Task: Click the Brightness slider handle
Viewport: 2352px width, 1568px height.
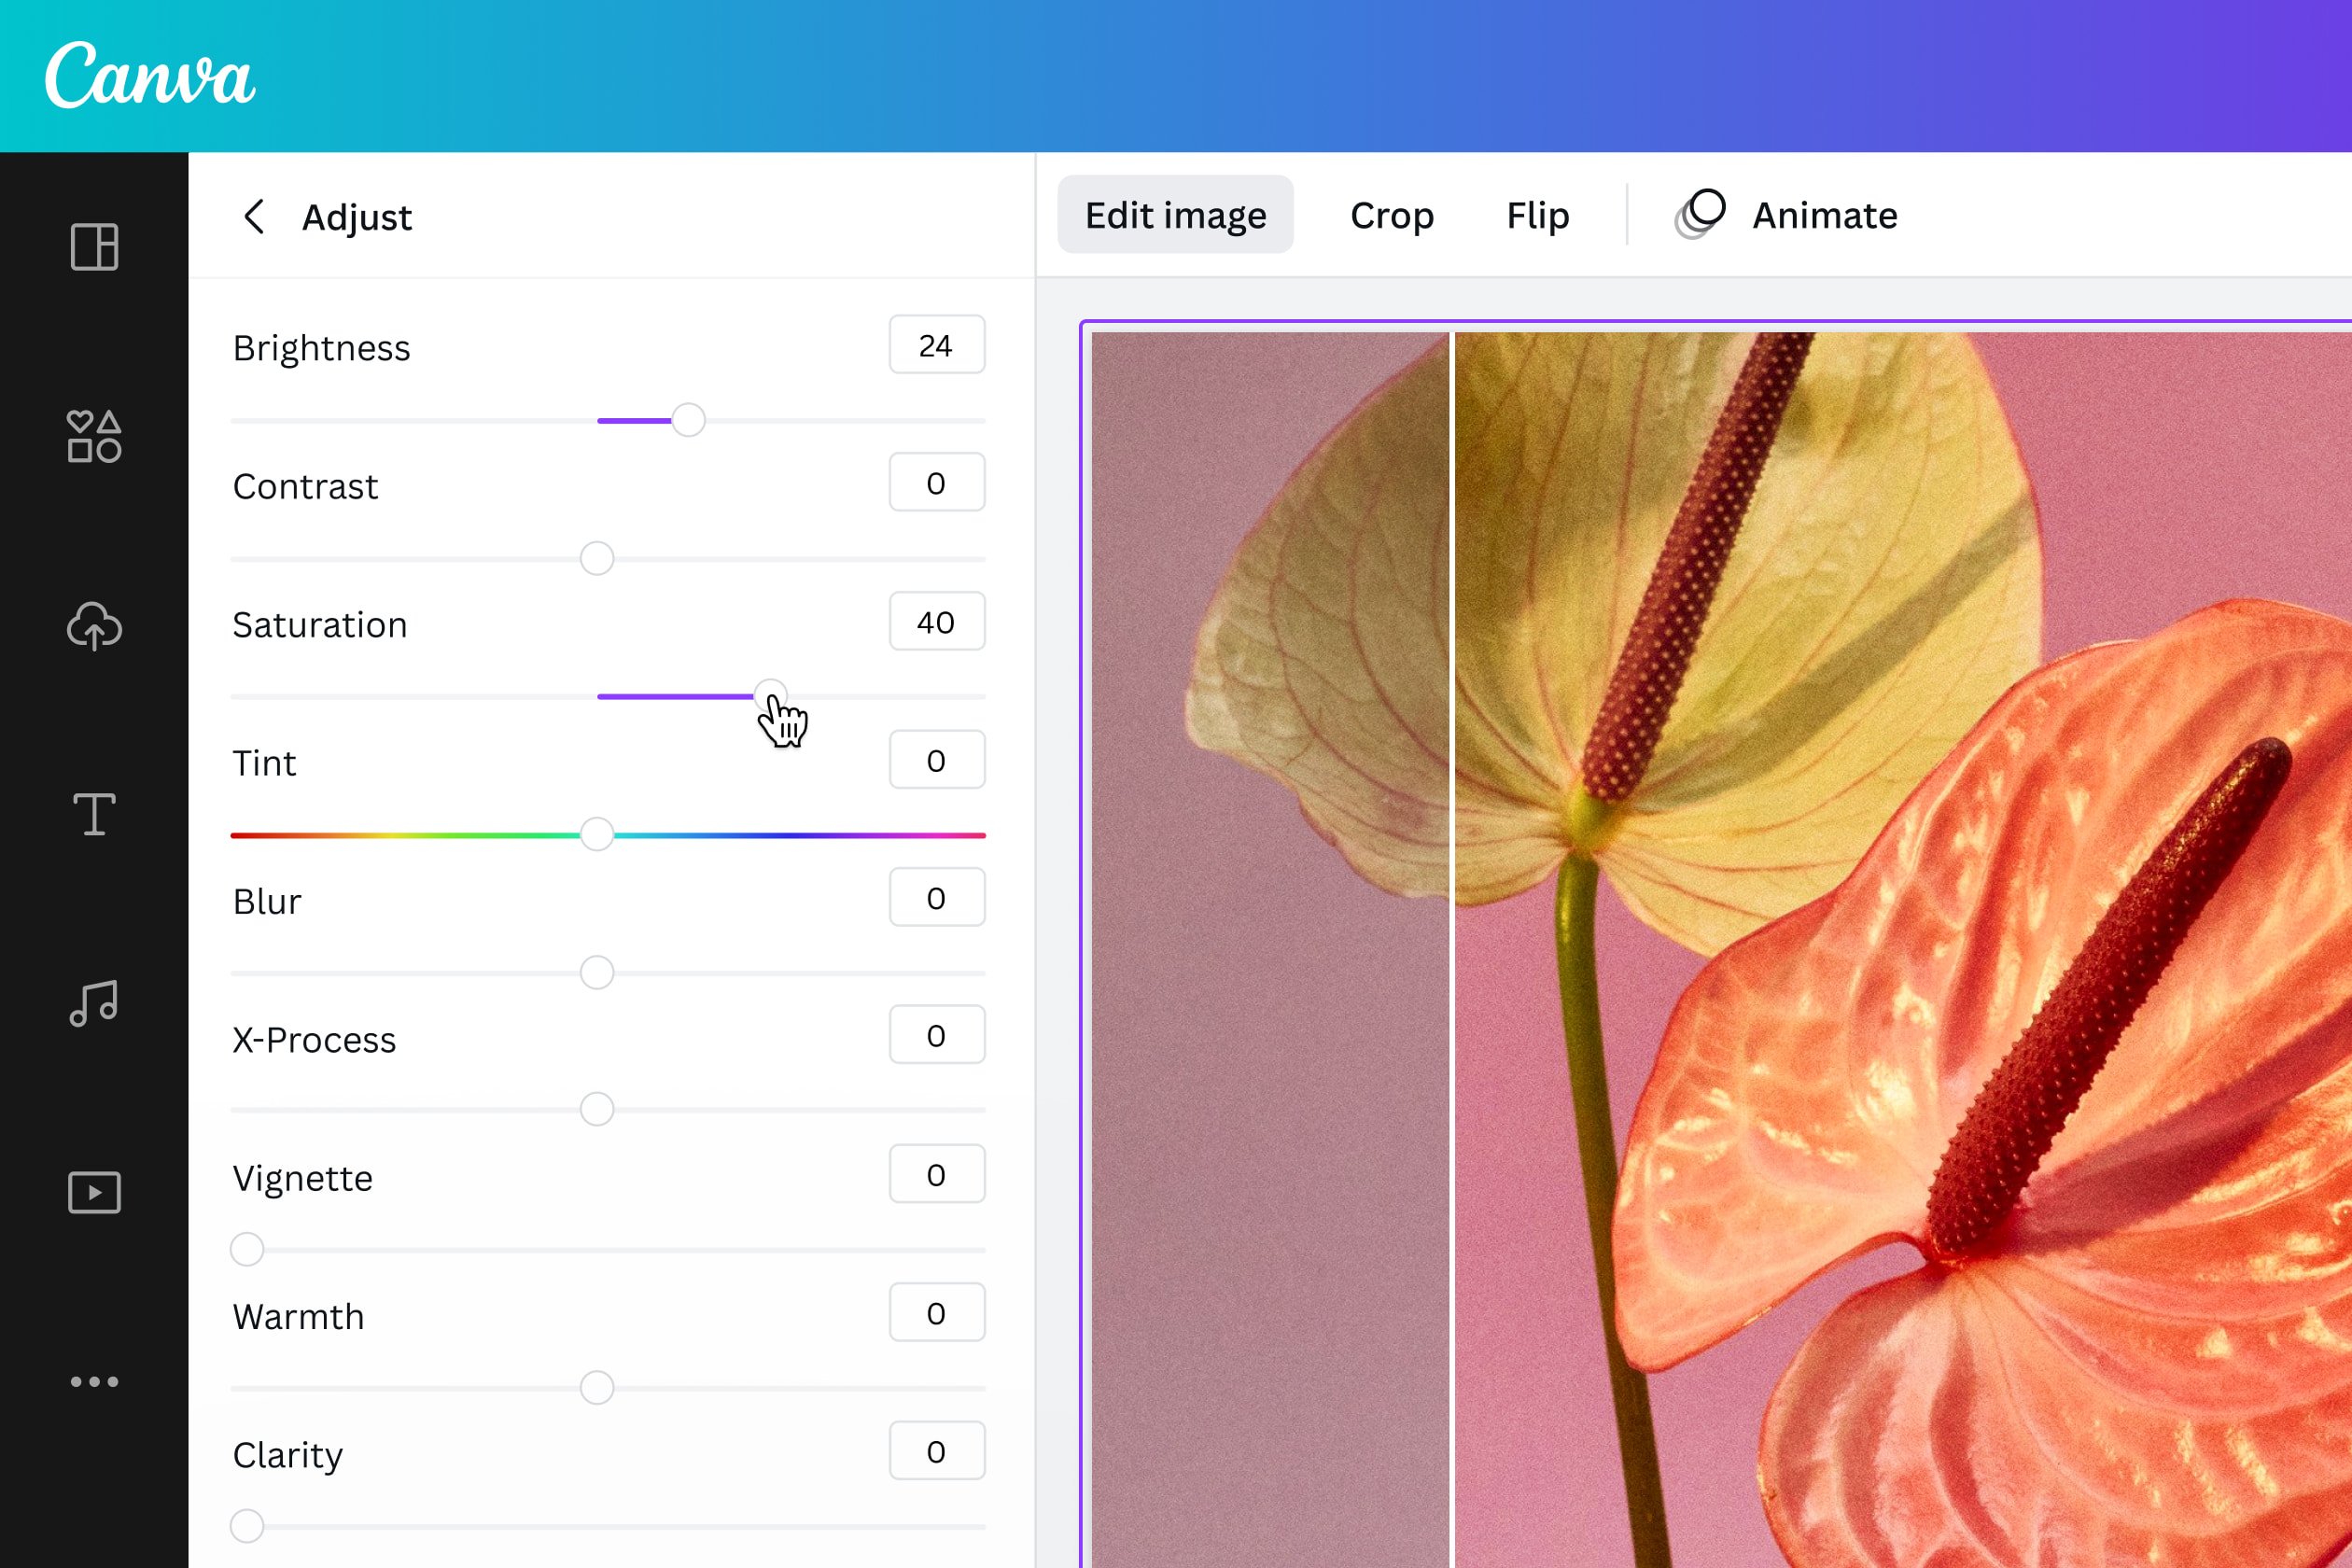Action: pos(688,421)
